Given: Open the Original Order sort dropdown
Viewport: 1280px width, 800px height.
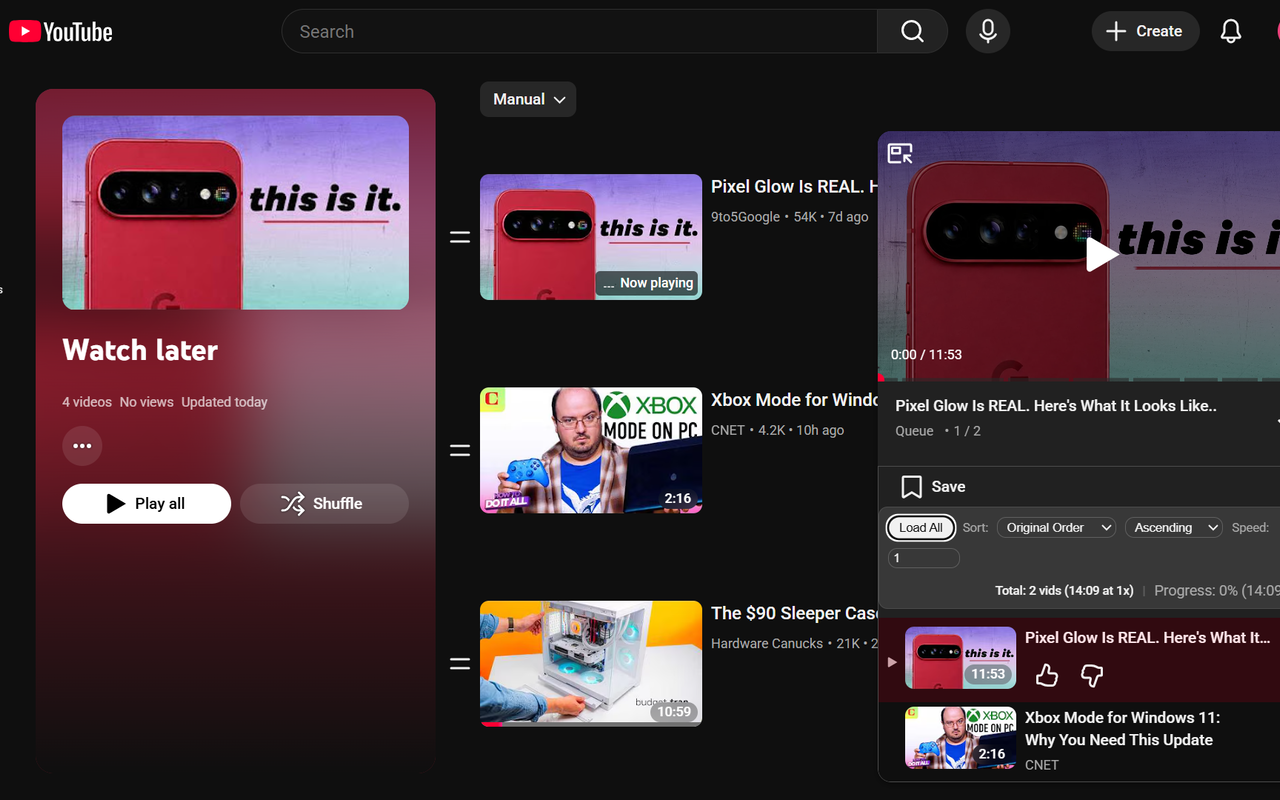Looking at the screenshot, I should coord(1056,527).
